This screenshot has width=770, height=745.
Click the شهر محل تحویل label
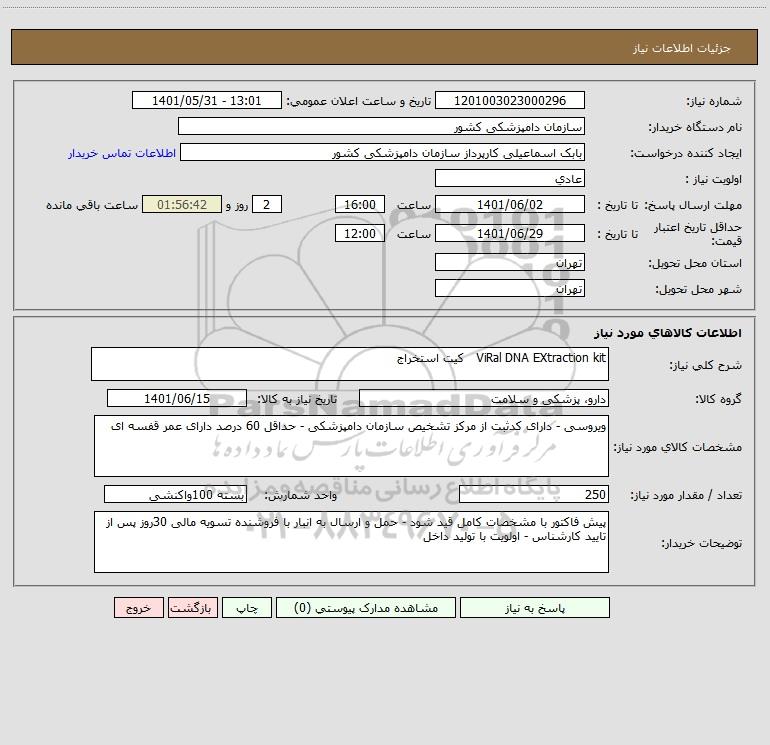point(698,289)
